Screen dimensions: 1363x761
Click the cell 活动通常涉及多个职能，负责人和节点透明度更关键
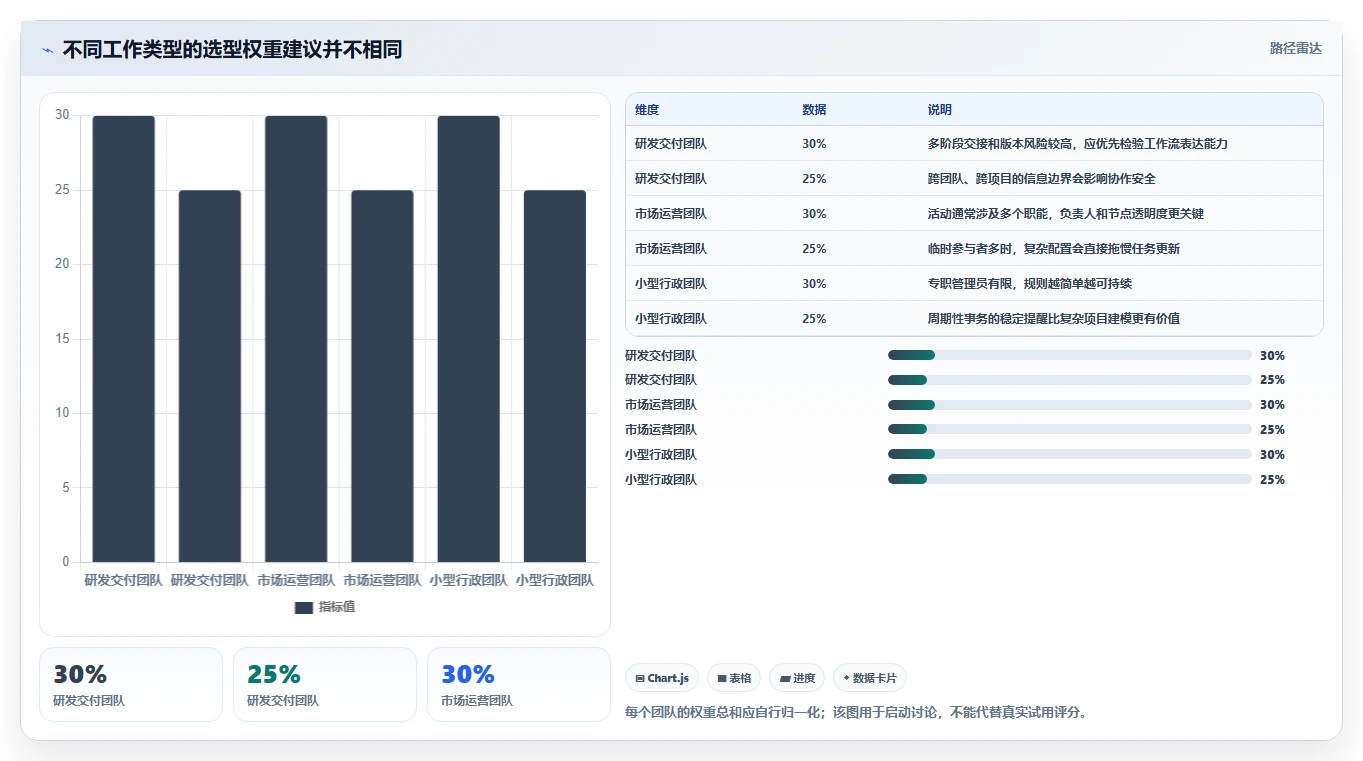(x=1066, y=214)
